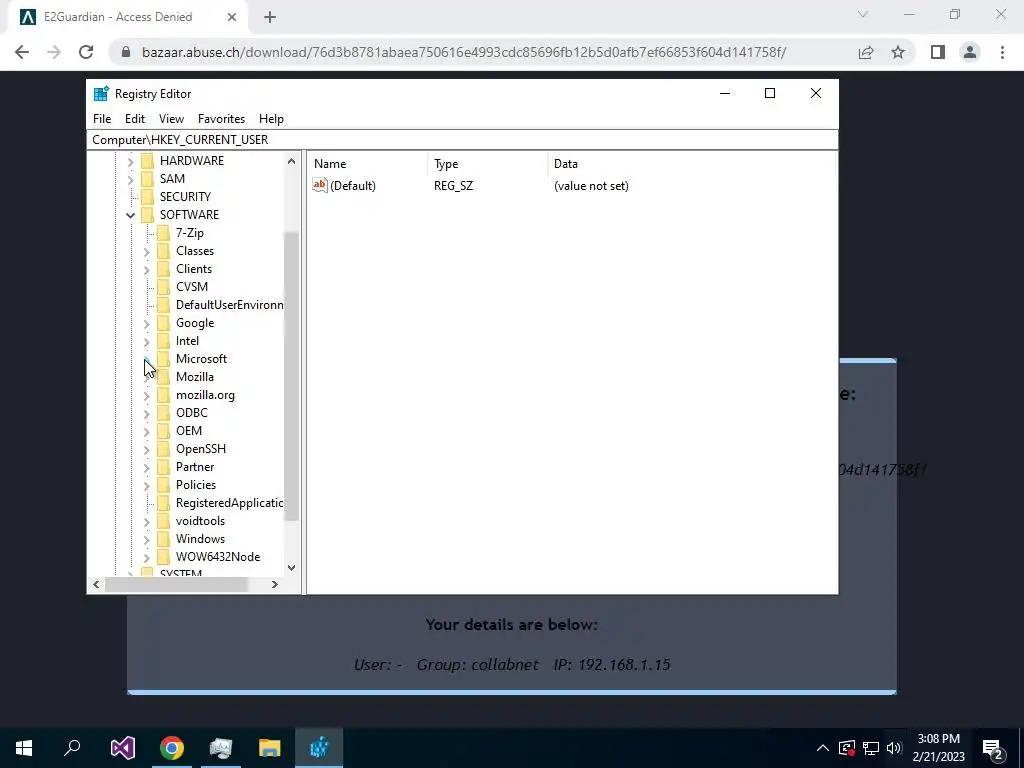Image resolution: width=1024 pixels, height=768 pixels.
Task: Select the Mozilla folder icon
Action: [x=163, y=377]
